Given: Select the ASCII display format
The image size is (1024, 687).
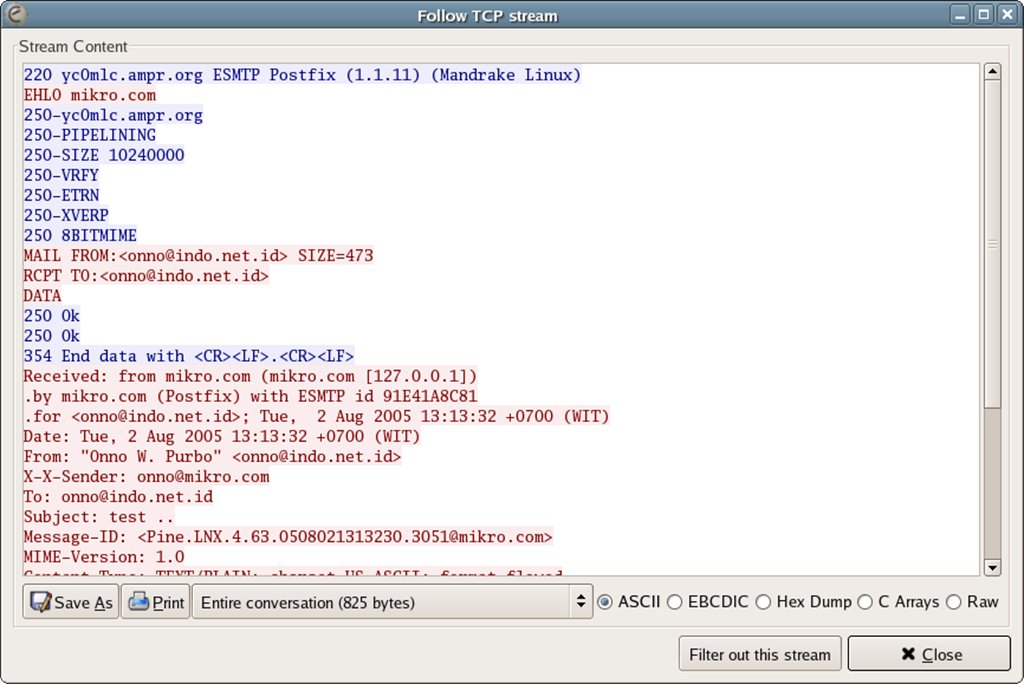Looking at the screenshot, I should click(x=605, y=602).
